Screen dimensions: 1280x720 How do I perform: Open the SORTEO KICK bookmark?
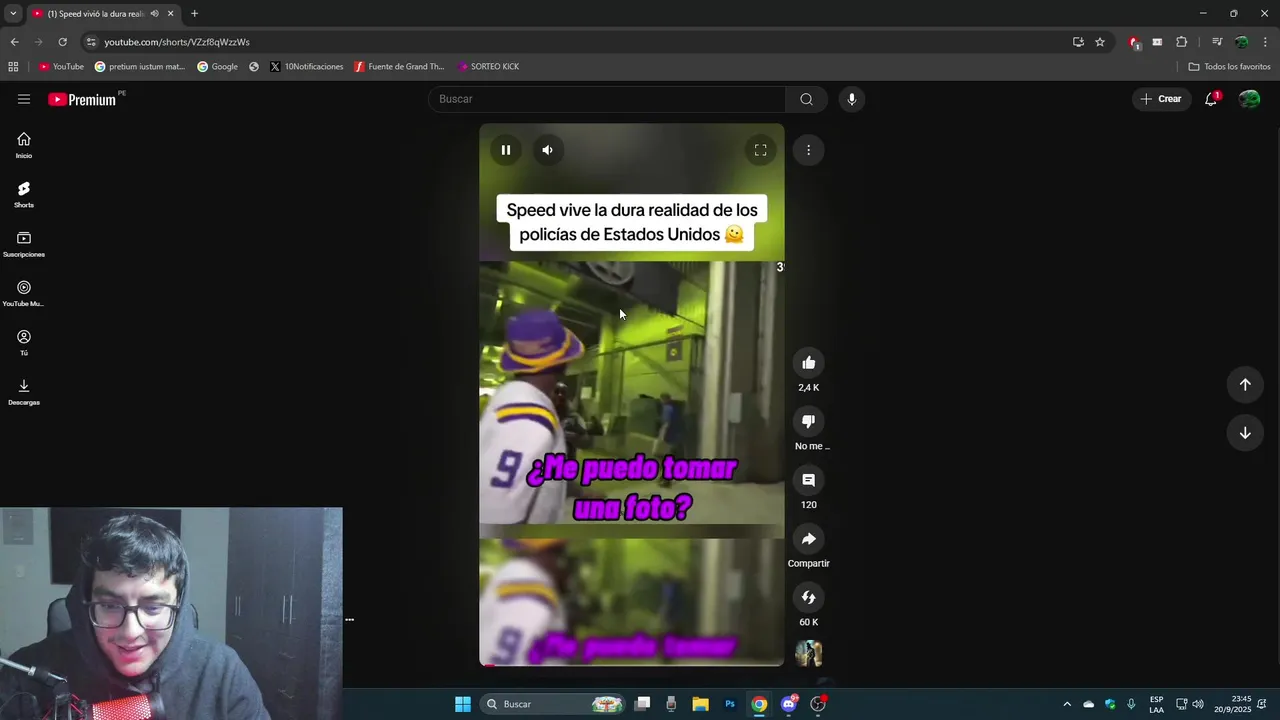tap(488, 67)
